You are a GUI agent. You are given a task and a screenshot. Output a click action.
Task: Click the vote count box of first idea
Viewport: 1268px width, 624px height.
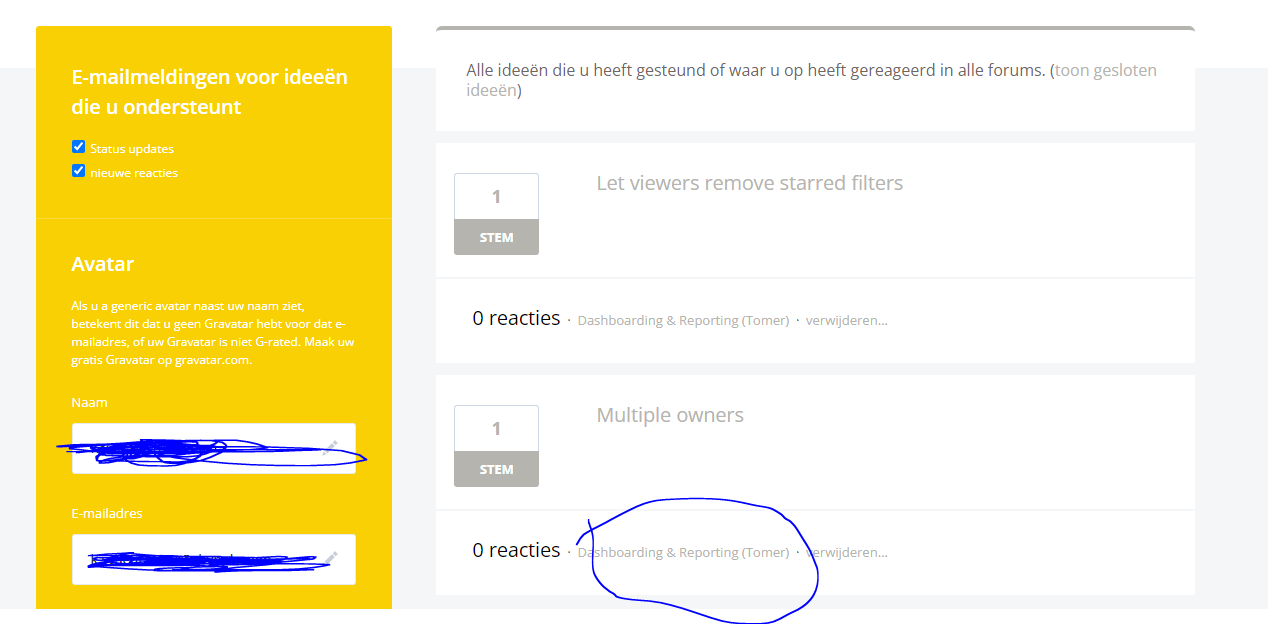click(496, 198)
